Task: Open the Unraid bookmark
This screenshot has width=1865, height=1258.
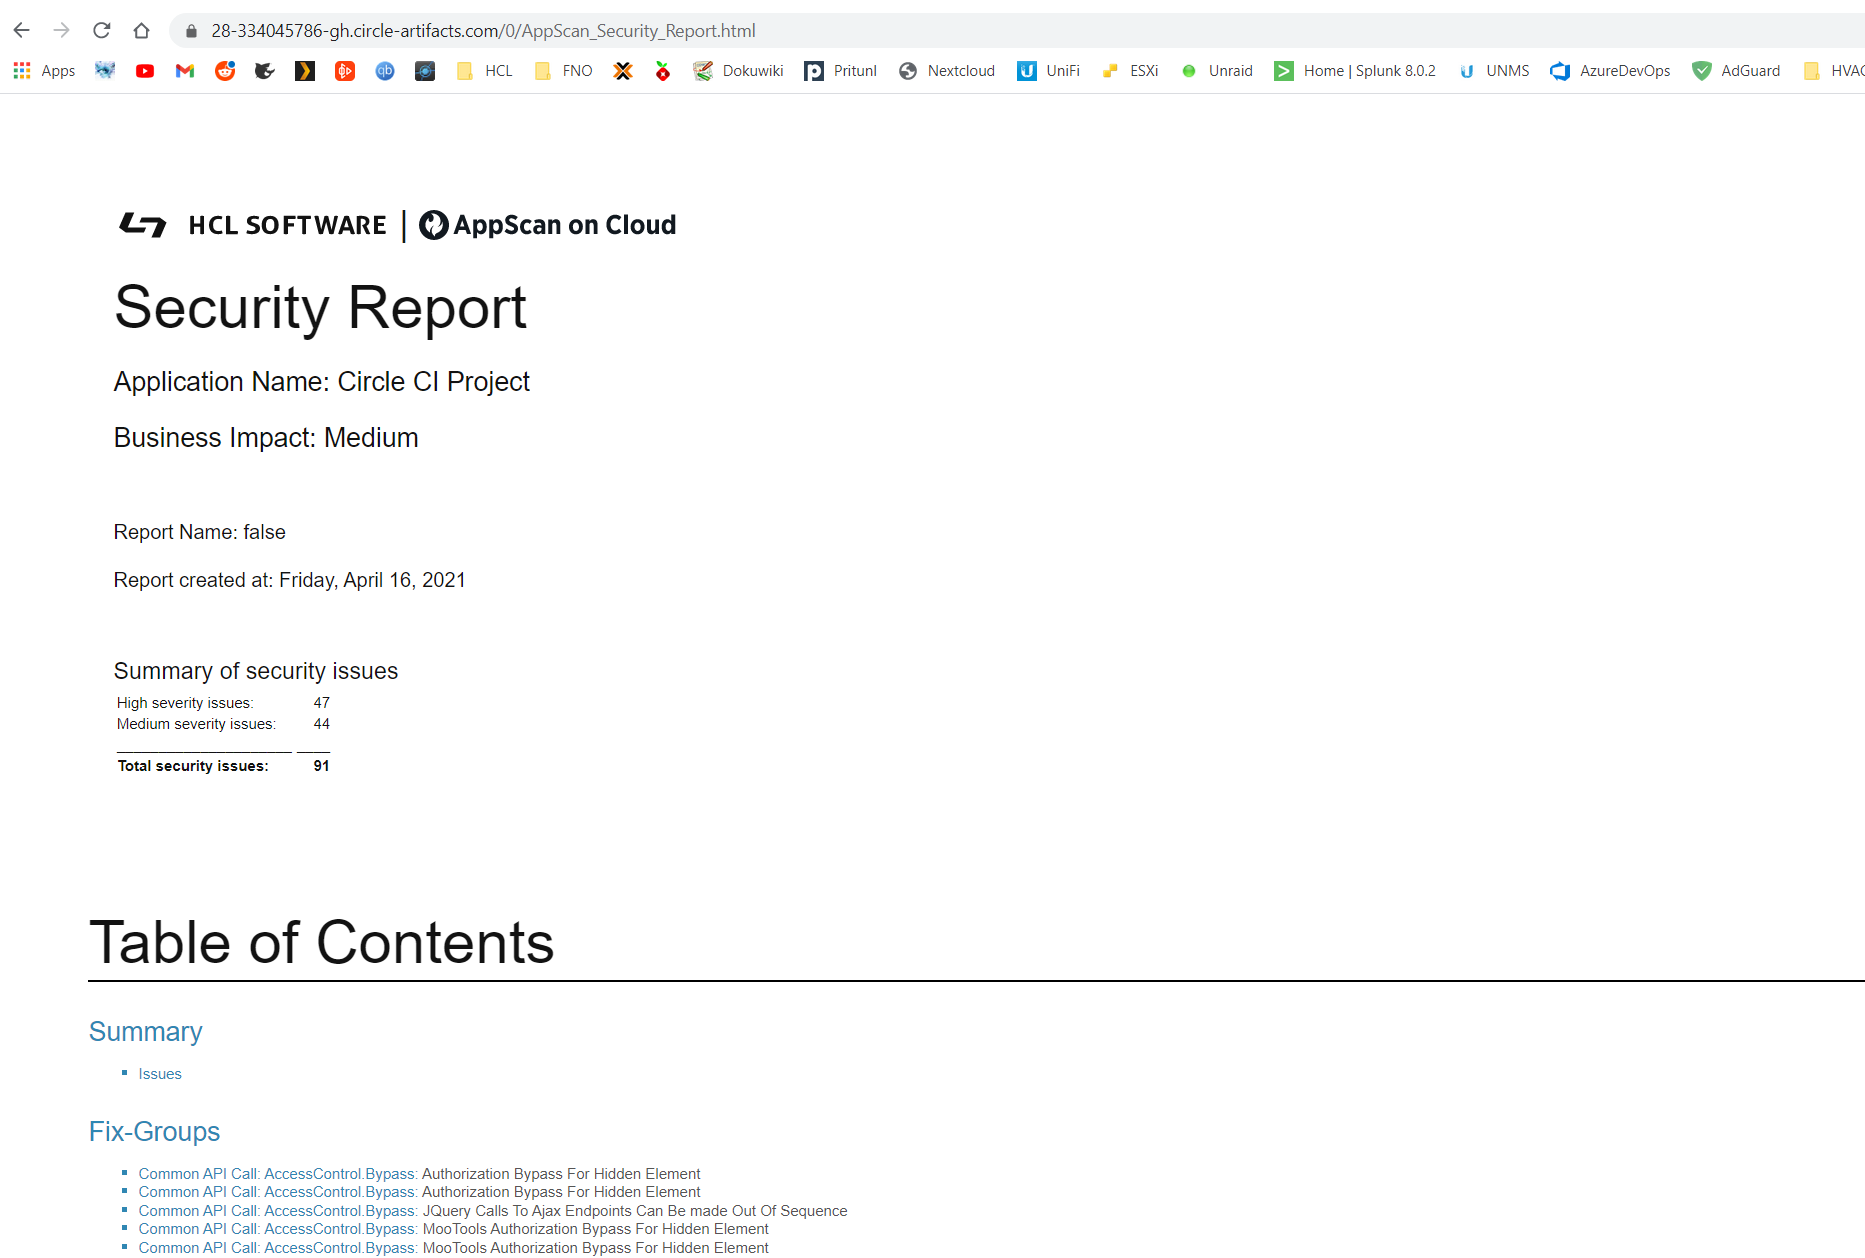Action: click(x=1217, y=71)
